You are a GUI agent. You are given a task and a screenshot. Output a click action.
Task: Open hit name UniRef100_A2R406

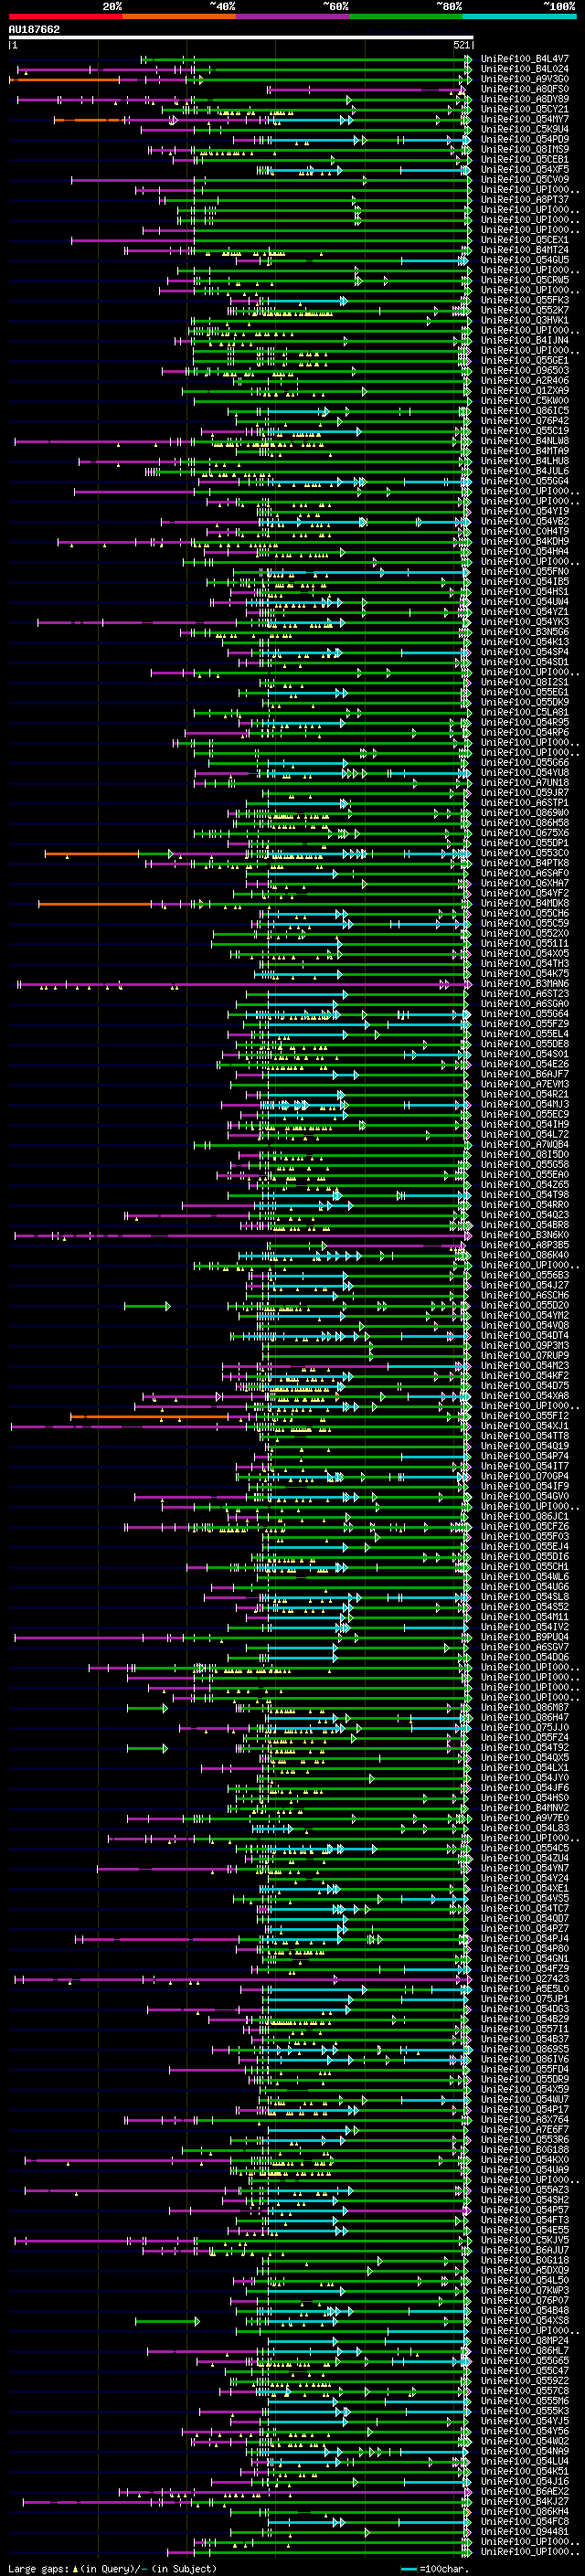click(x=525, y=380)
